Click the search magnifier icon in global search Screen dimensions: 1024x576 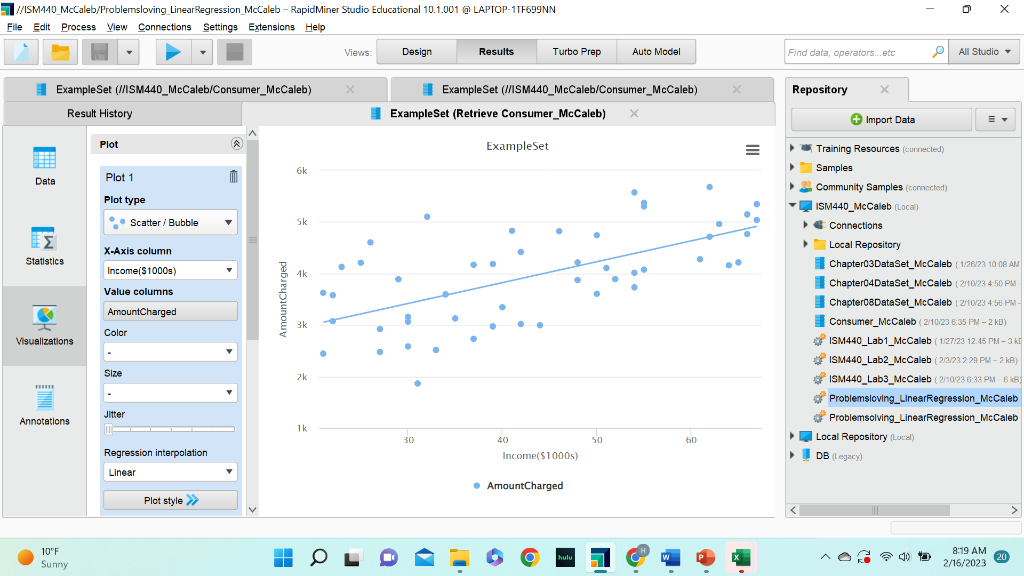pos(938,52)
